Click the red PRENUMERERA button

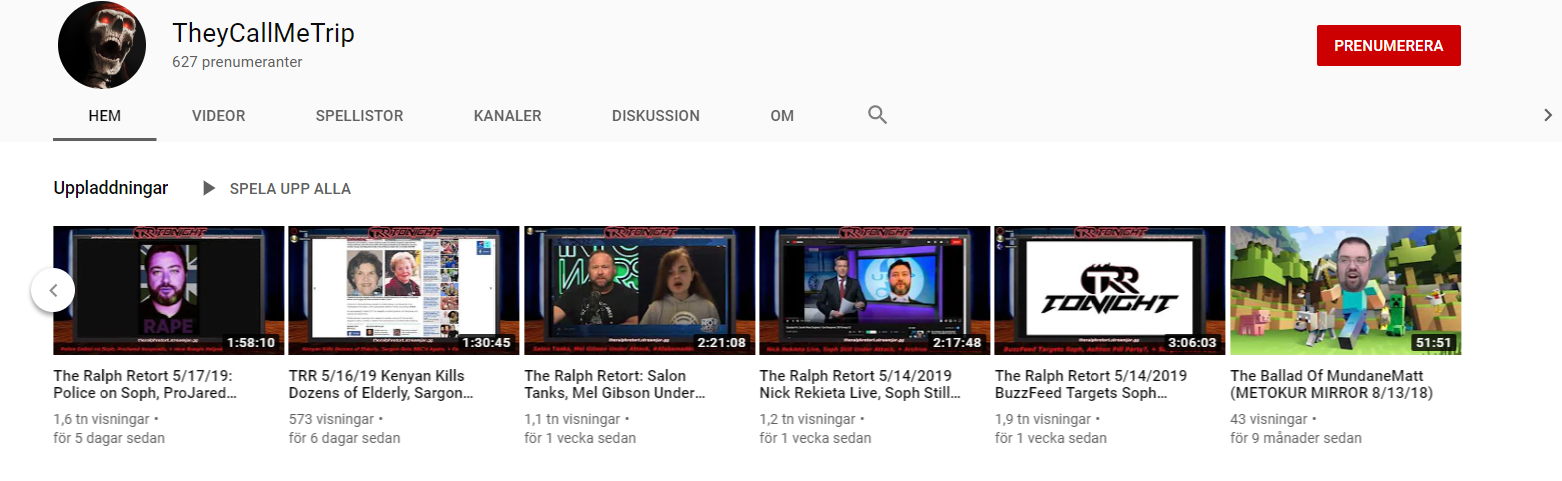click(x=1388, y=46)
